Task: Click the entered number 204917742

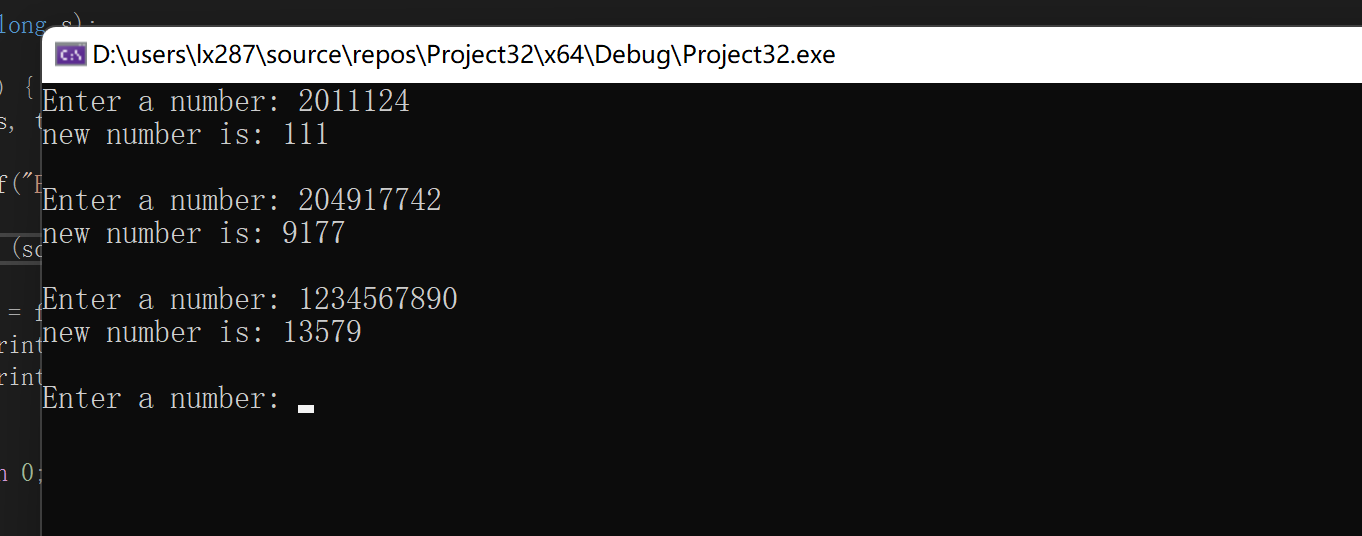Action: pyautogui.click(x=370, y=201)
